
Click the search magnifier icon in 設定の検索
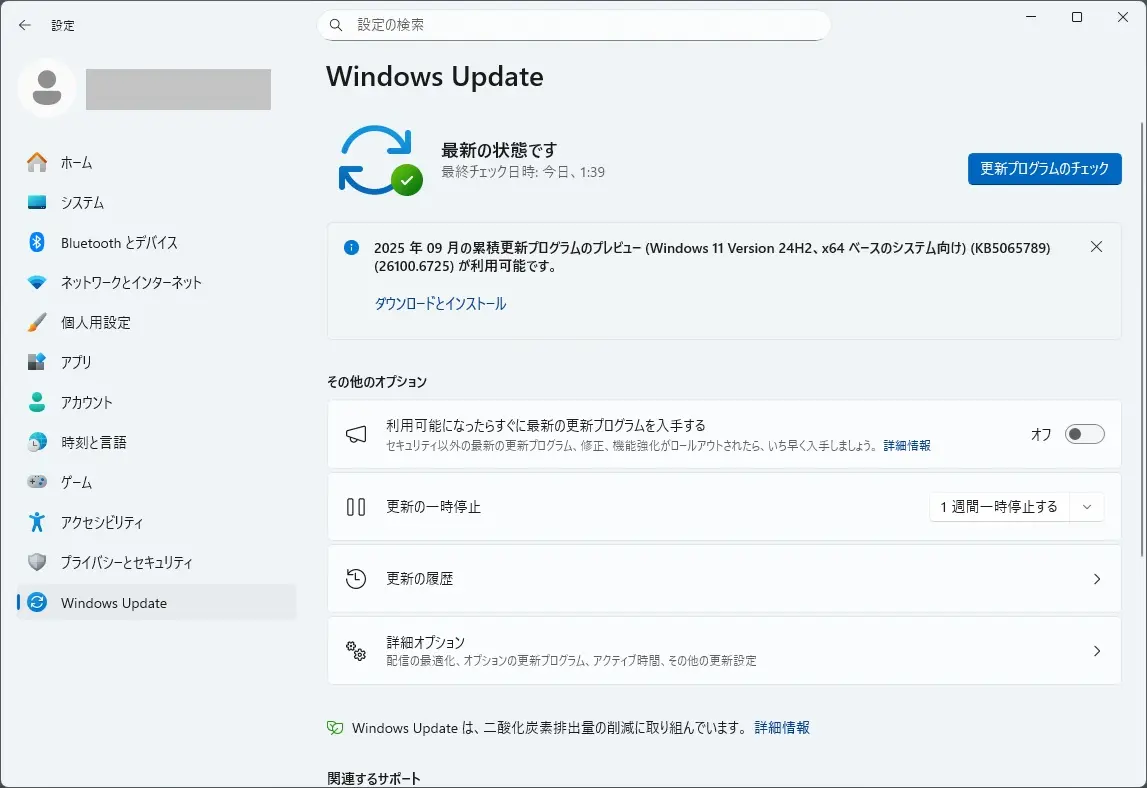coord(336,25)
